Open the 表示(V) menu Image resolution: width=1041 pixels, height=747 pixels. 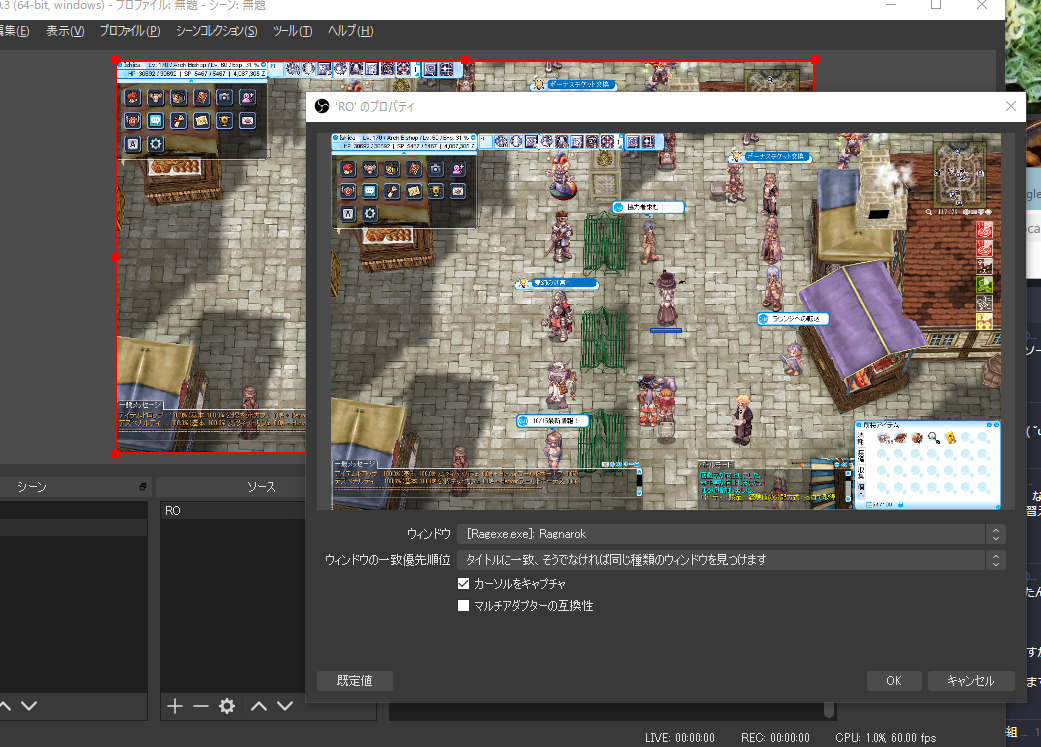tap(65, 31)
